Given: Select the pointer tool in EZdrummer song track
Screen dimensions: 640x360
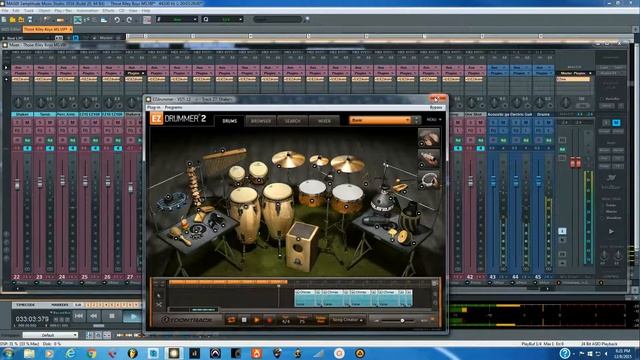Looking at the screenshot, I should pyautogui.click(x=159, y=295).
